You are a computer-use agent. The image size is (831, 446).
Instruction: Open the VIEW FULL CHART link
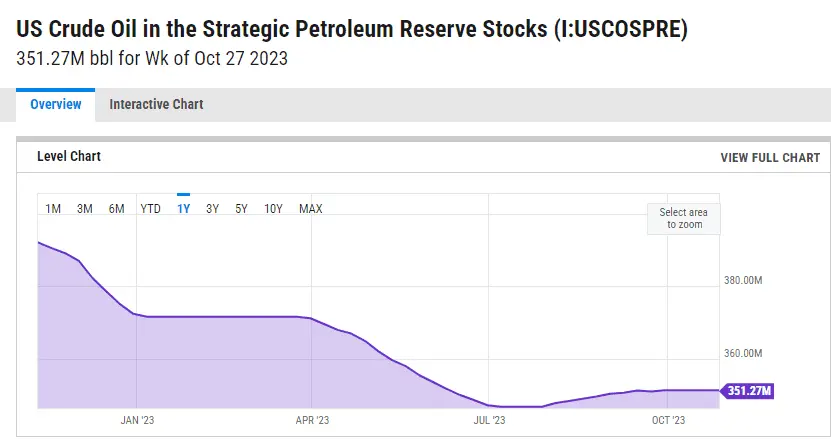(770, 158)
